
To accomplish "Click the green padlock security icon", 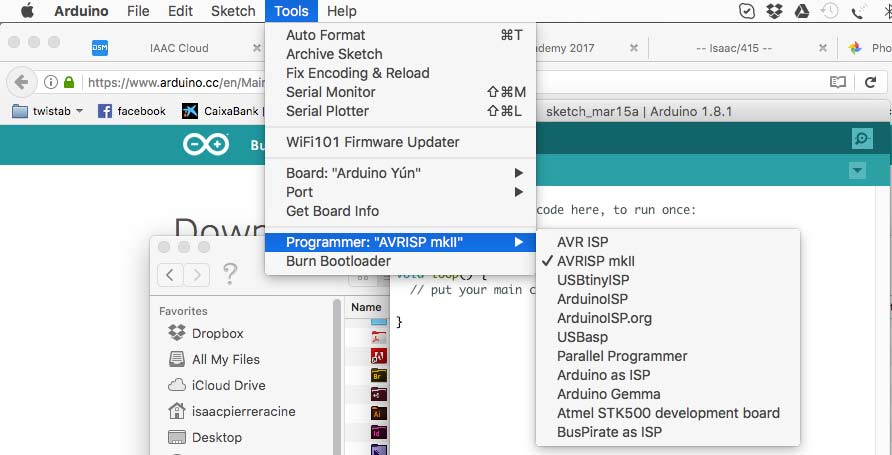I will (x=69, y=82).
